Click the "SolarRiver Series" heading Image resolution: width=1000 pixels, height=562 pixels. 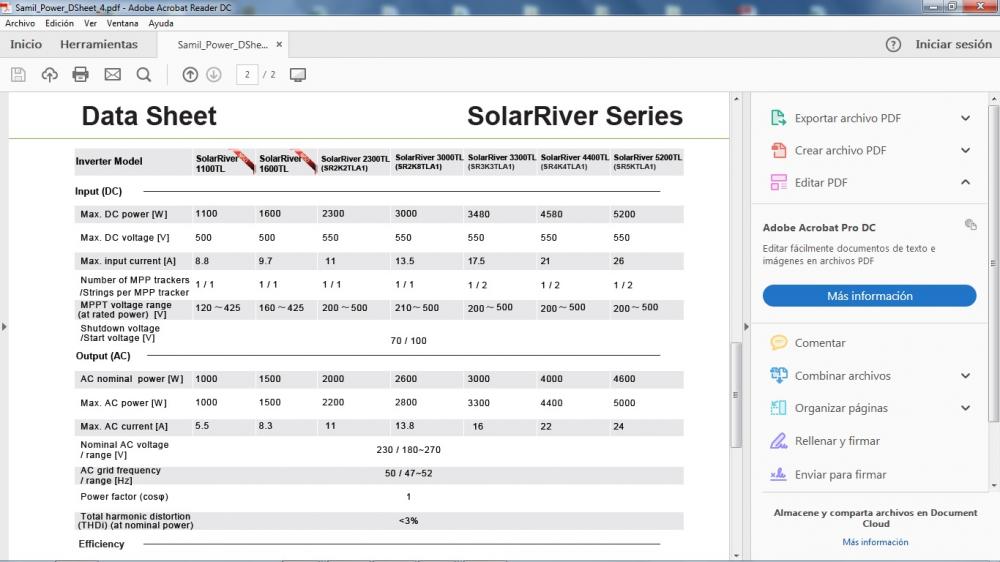[575, 116]
